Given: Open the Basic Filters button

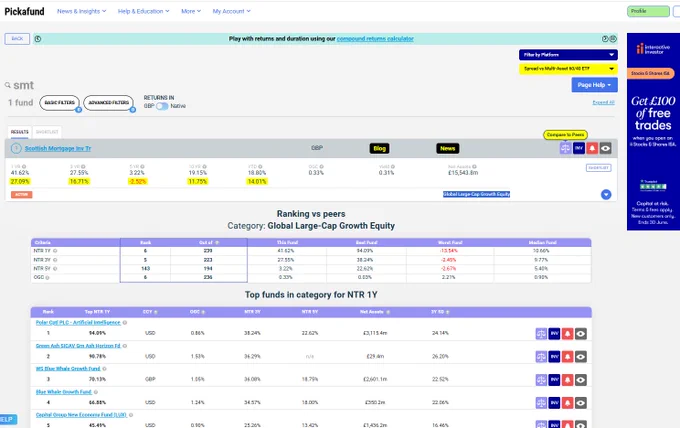Looking at the screenshot, I should coord(60,103).
